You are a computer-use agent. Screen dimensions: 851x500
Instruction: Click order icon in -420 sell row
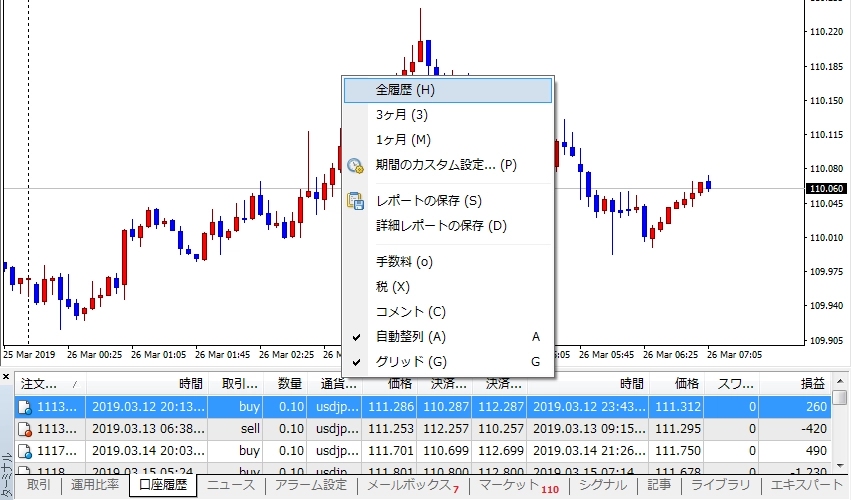pyautogui.click(x=25, y=429)
